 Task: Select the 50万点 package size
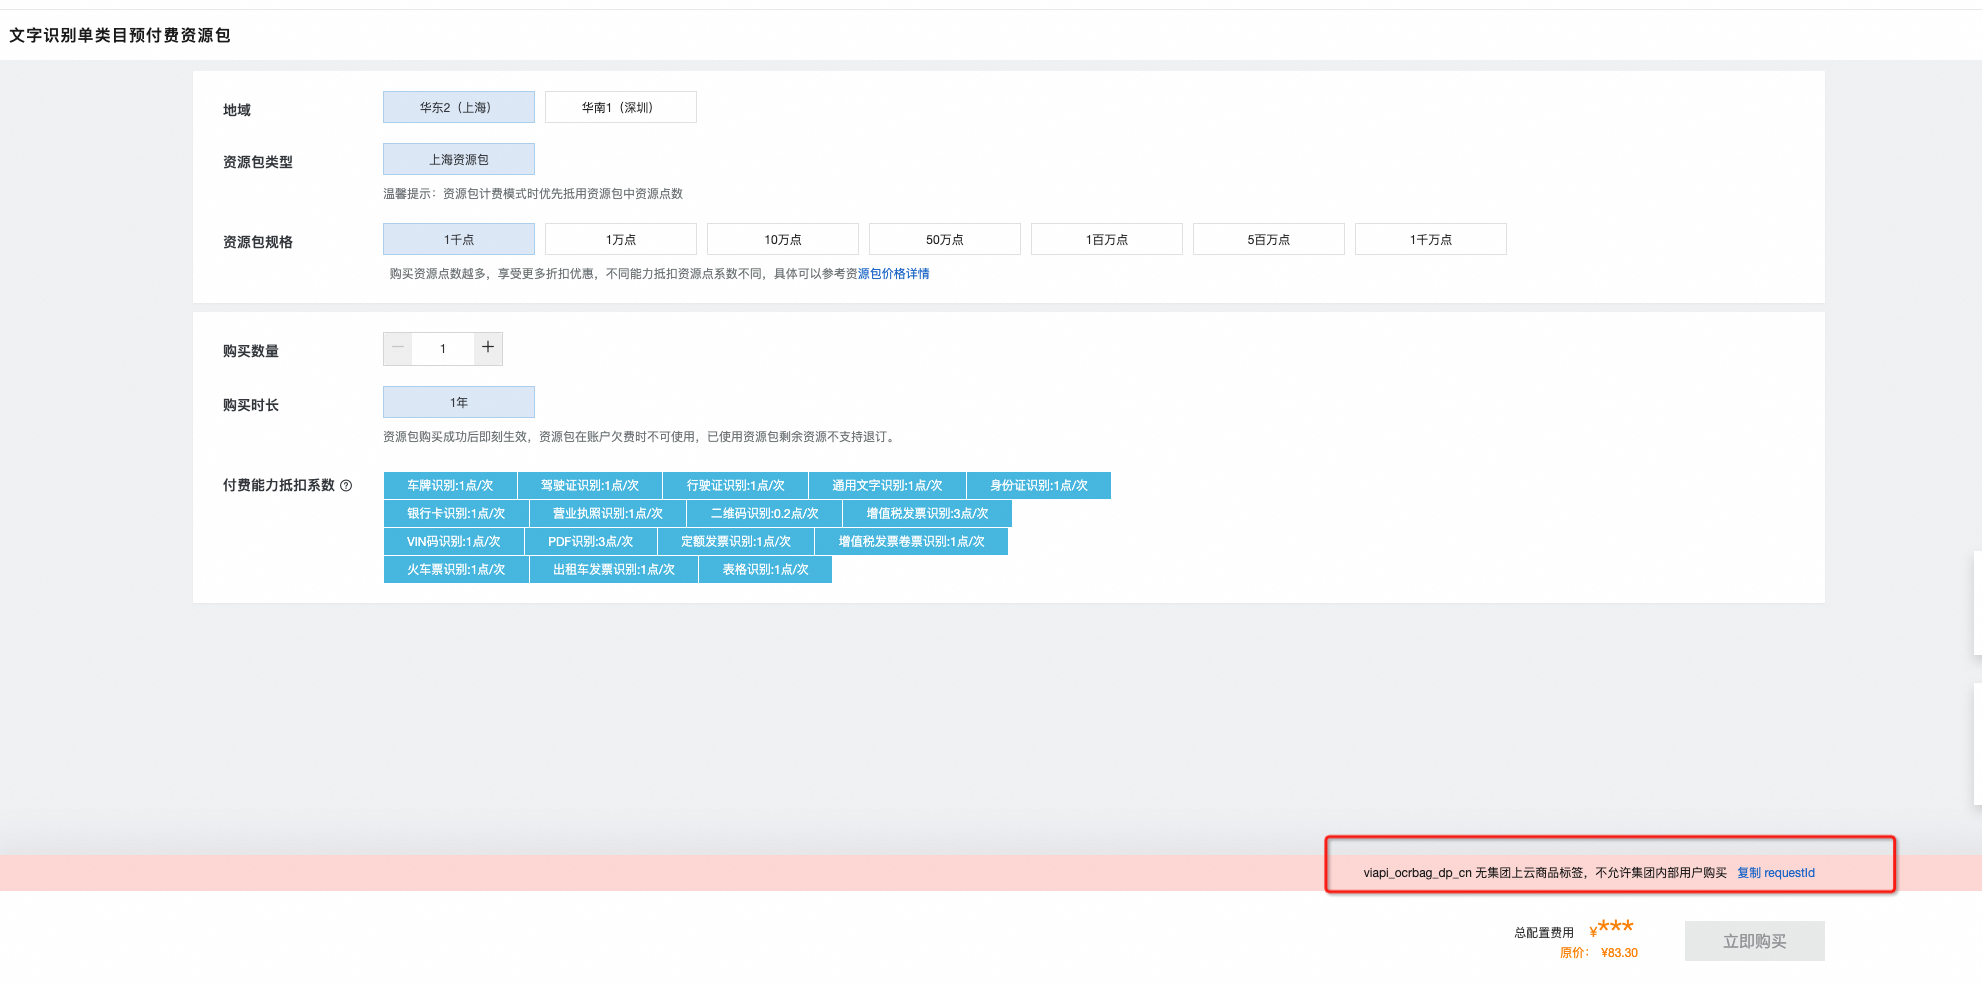[x=945, y=239]
